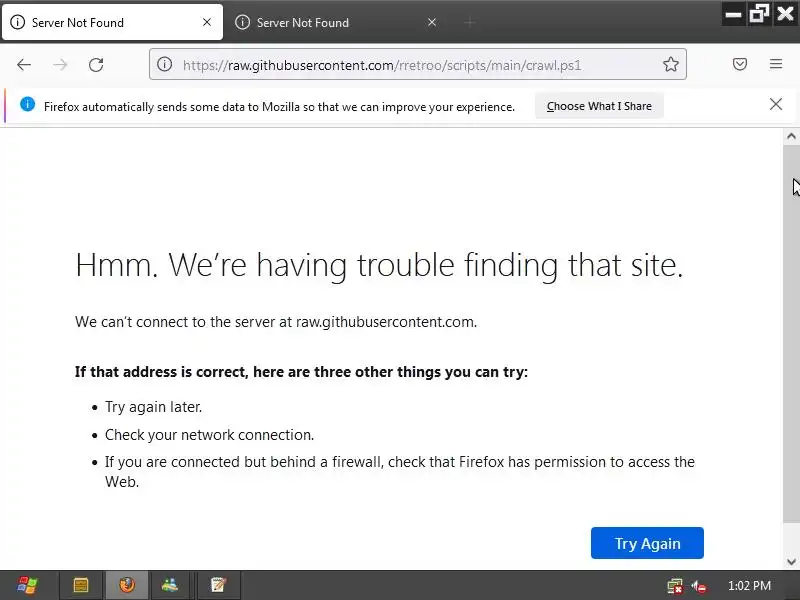Screen dimensions: 800x600
Task: Bookmark this page with the star
Action: 670,64
